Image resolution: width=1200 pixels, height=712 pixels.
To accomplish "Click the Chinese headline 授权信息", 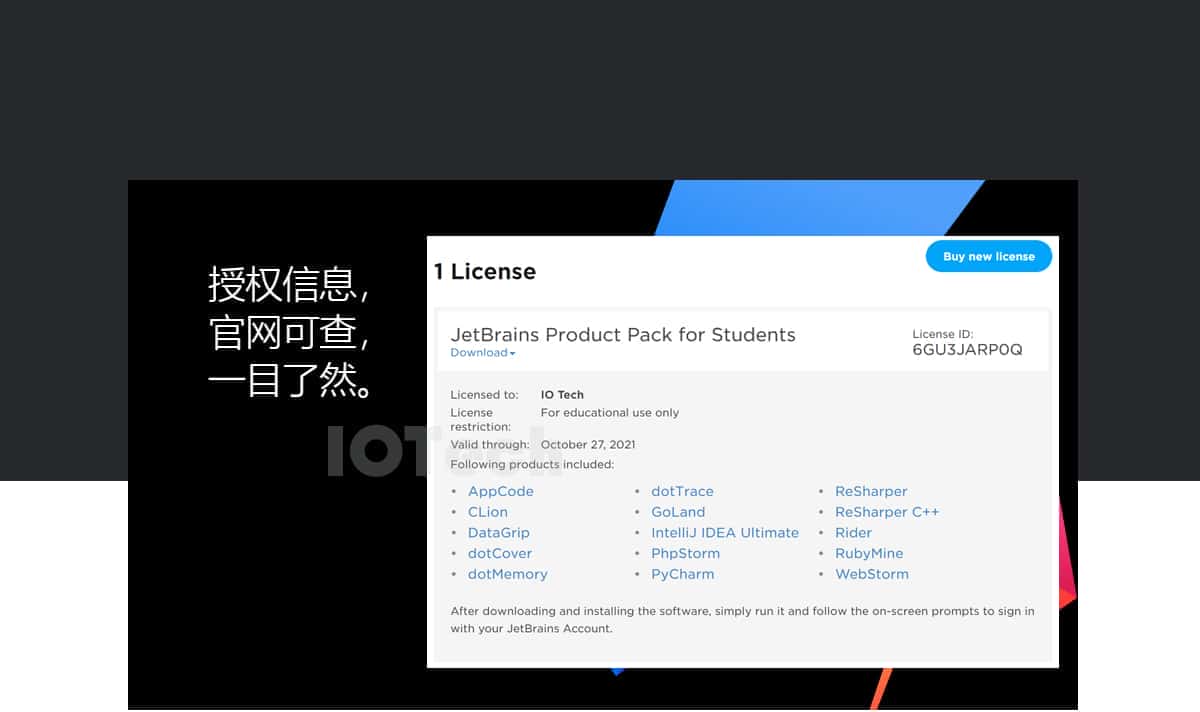I will pyautogui.click(x=289, y=284).
